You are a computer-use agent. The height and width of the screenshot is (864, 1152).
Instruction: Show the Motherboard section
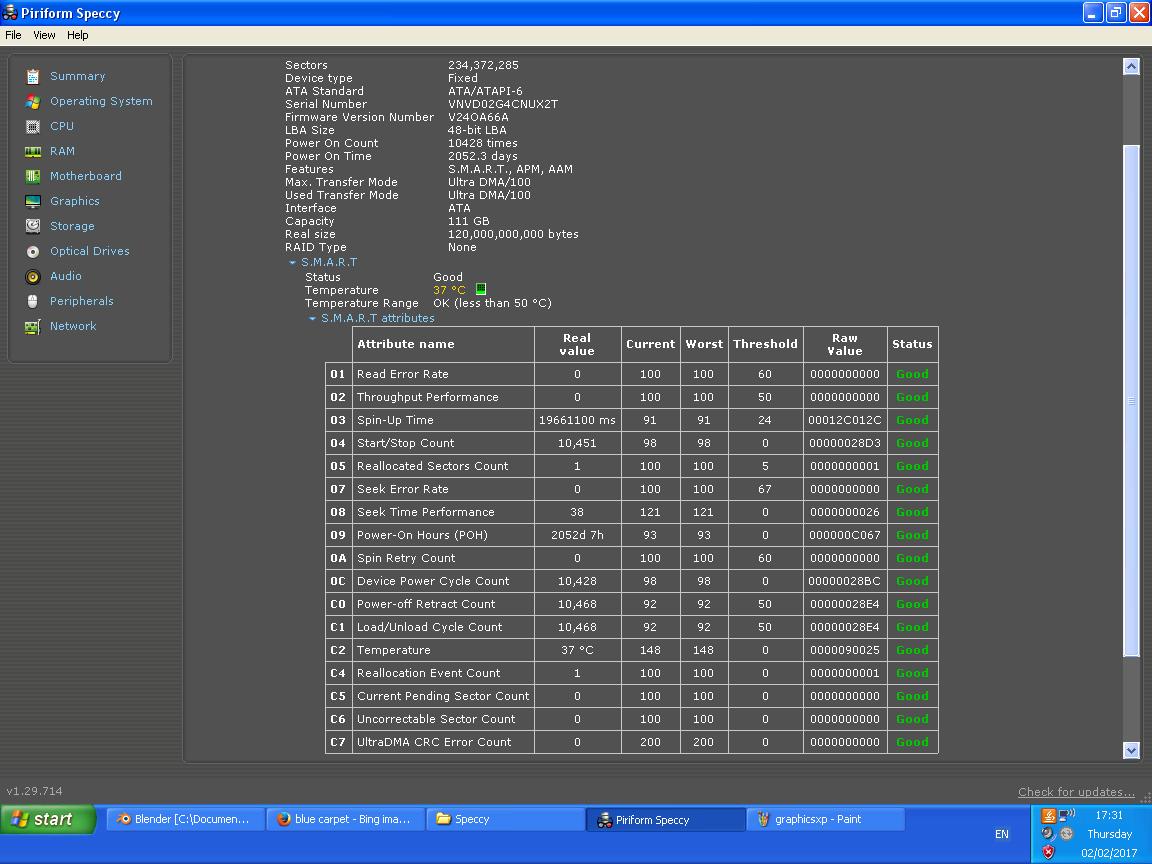pyautogui.click(x=86, y=176)
